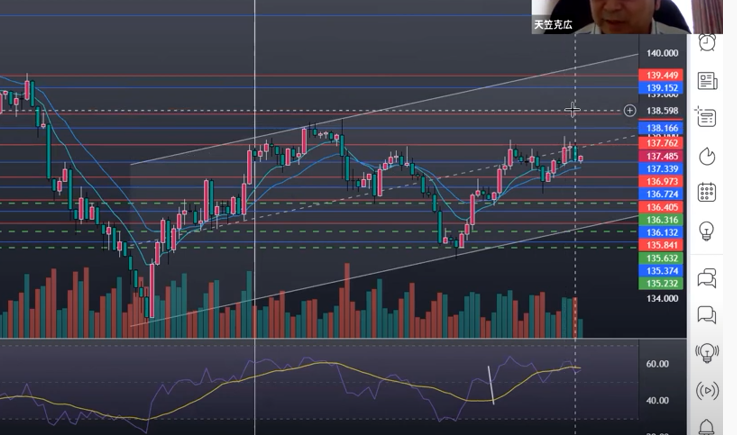
Task: Click the sparkle list icon in sidebar
Action: point(707,117)
